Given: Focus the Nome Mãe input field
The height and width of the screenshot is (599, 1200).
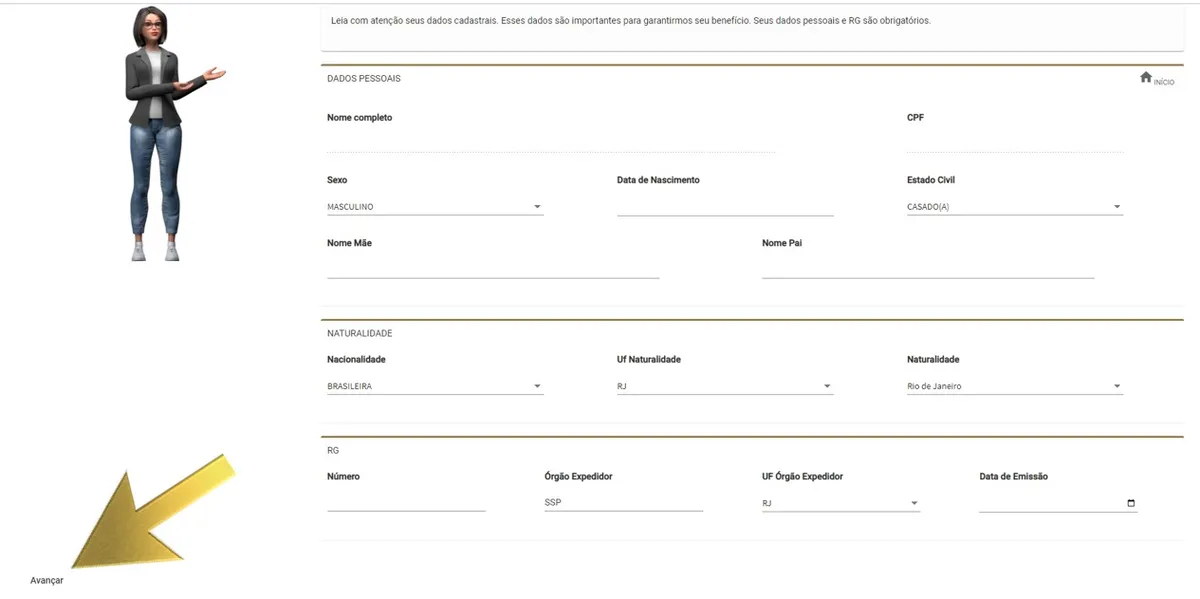Looking at the screenshot, I should coord(492,268).
